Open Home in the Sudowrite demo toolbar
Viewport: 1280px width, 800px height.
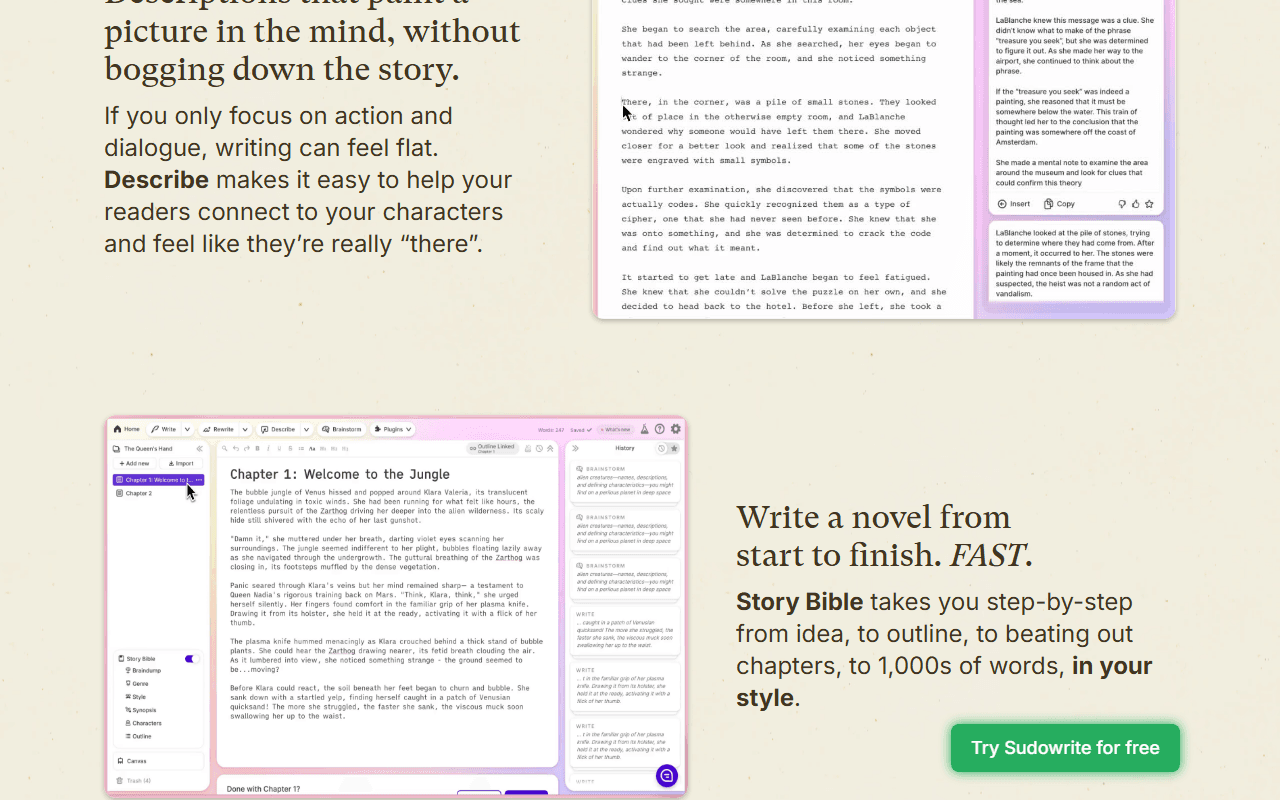[126, 429]
